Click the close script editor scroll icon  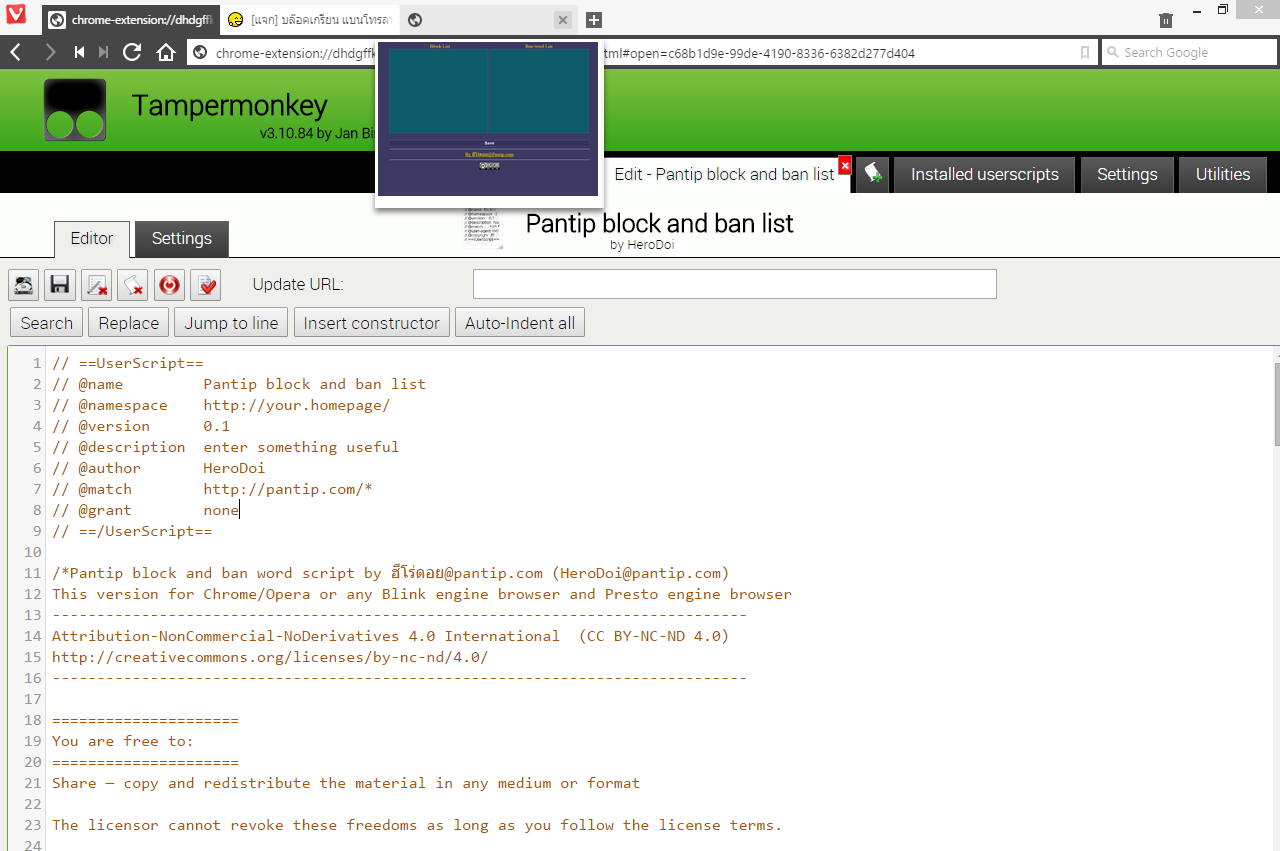click(x=133, y=285)
